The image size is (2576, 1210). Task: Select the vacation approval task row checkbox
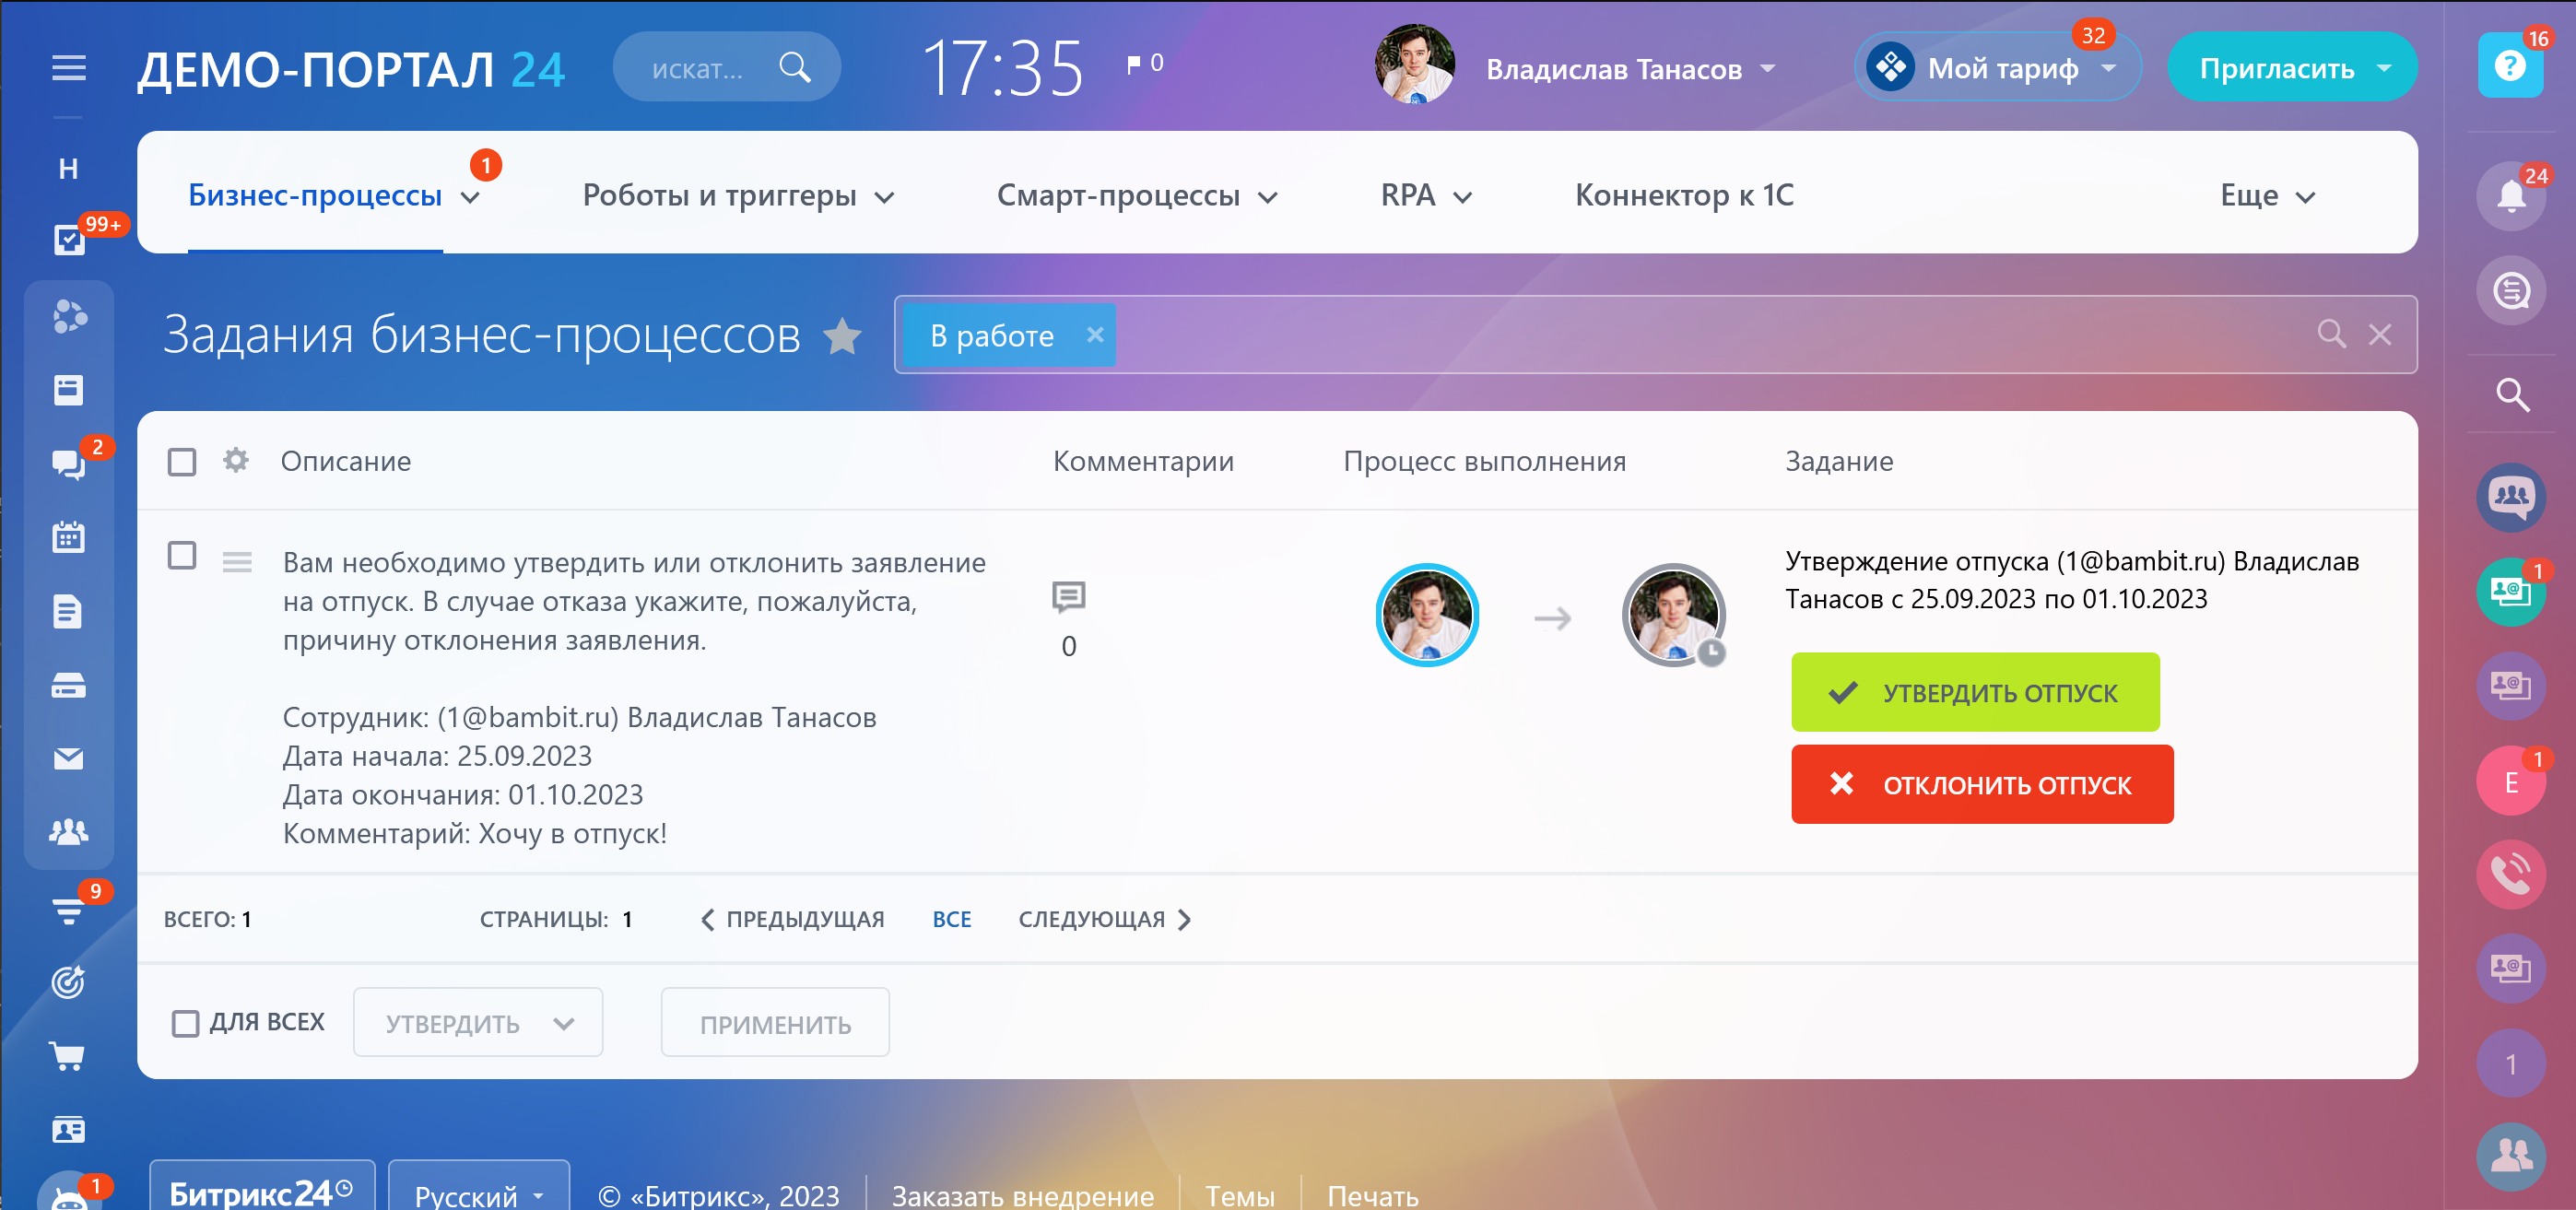[x=182, y=555]
